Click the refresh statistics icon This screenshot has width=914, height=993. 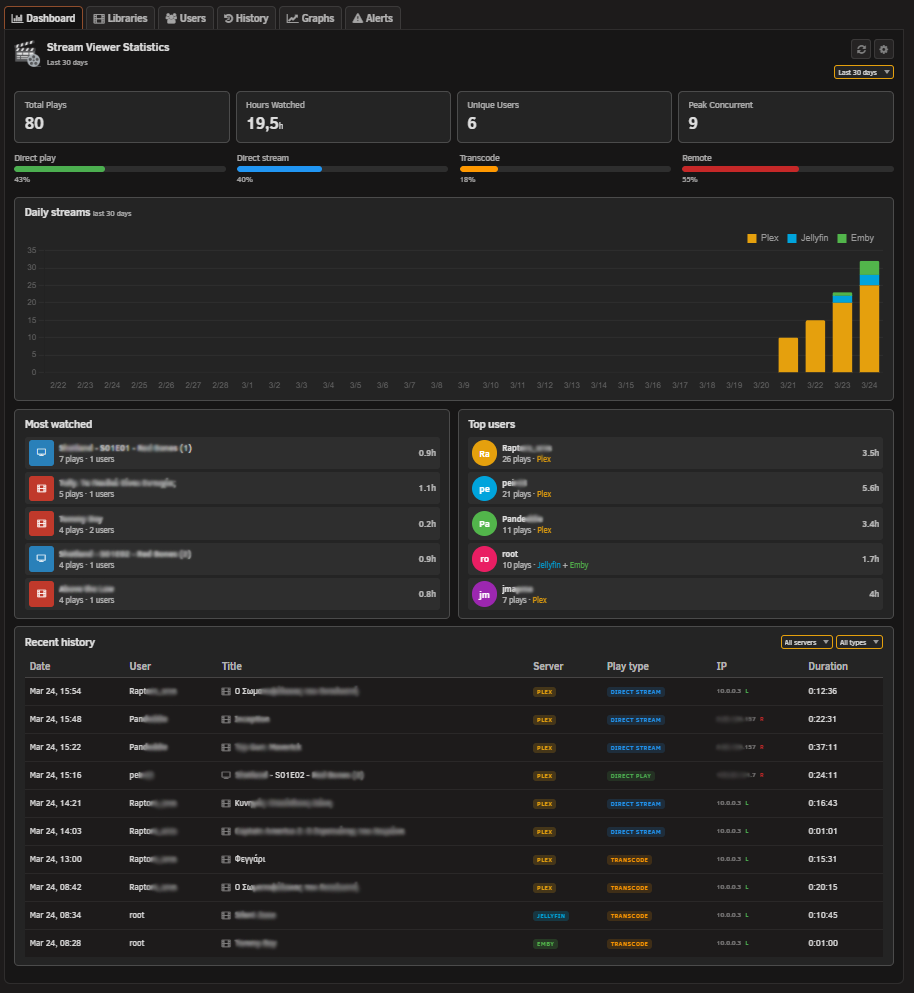(x=861, y=49)
